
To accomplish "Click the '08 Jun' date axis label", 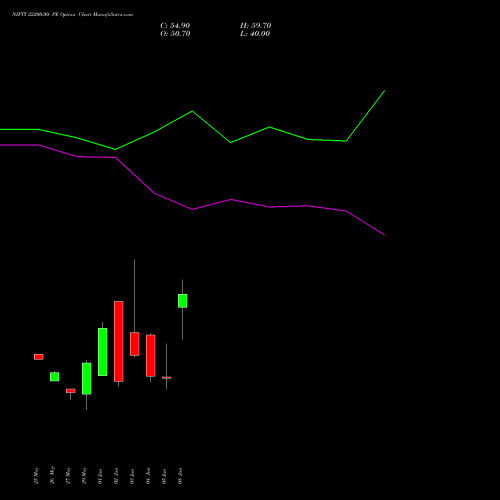I will [180, 476].
